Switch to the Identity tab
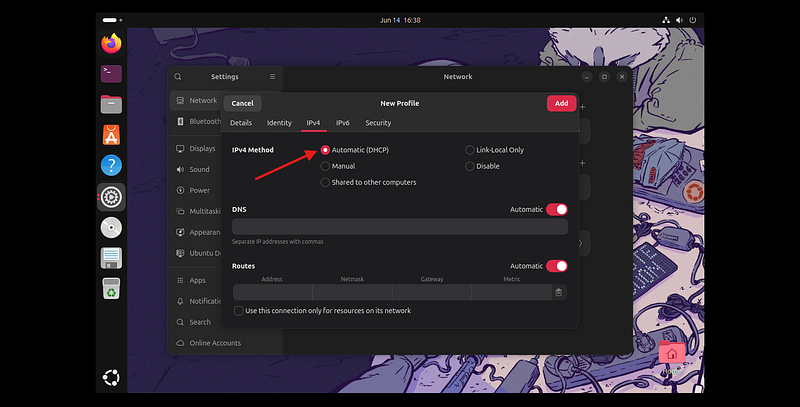 279,123
